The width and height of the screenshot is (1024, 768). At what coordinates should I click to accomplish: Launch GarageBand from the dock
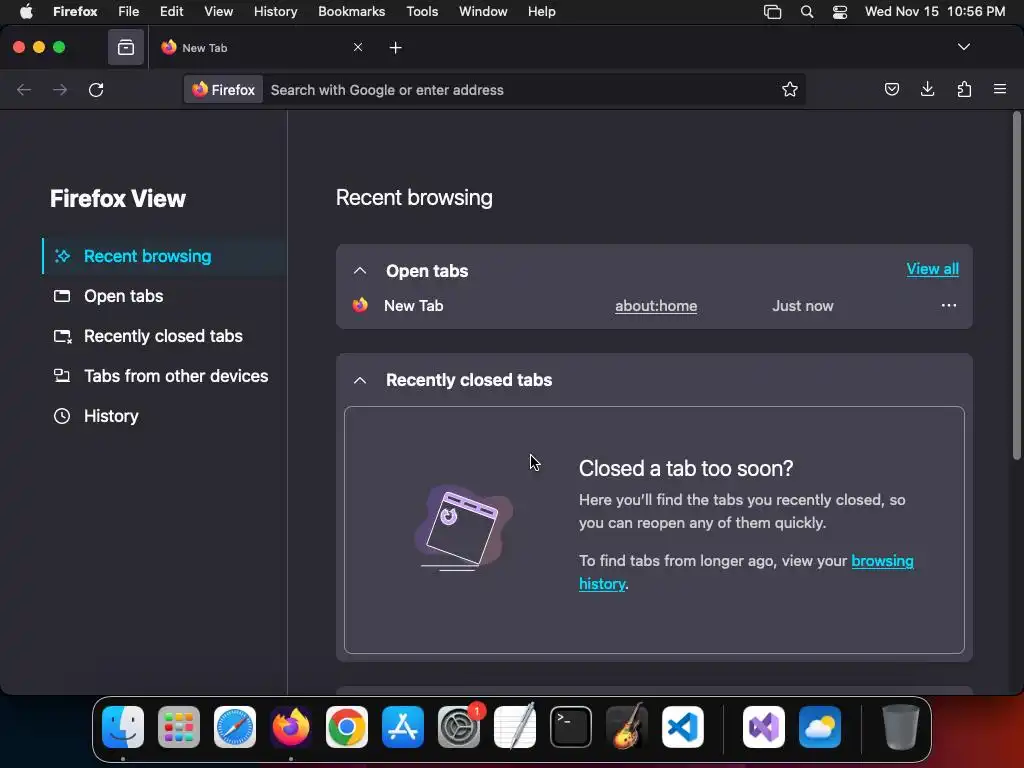(626, 727)
